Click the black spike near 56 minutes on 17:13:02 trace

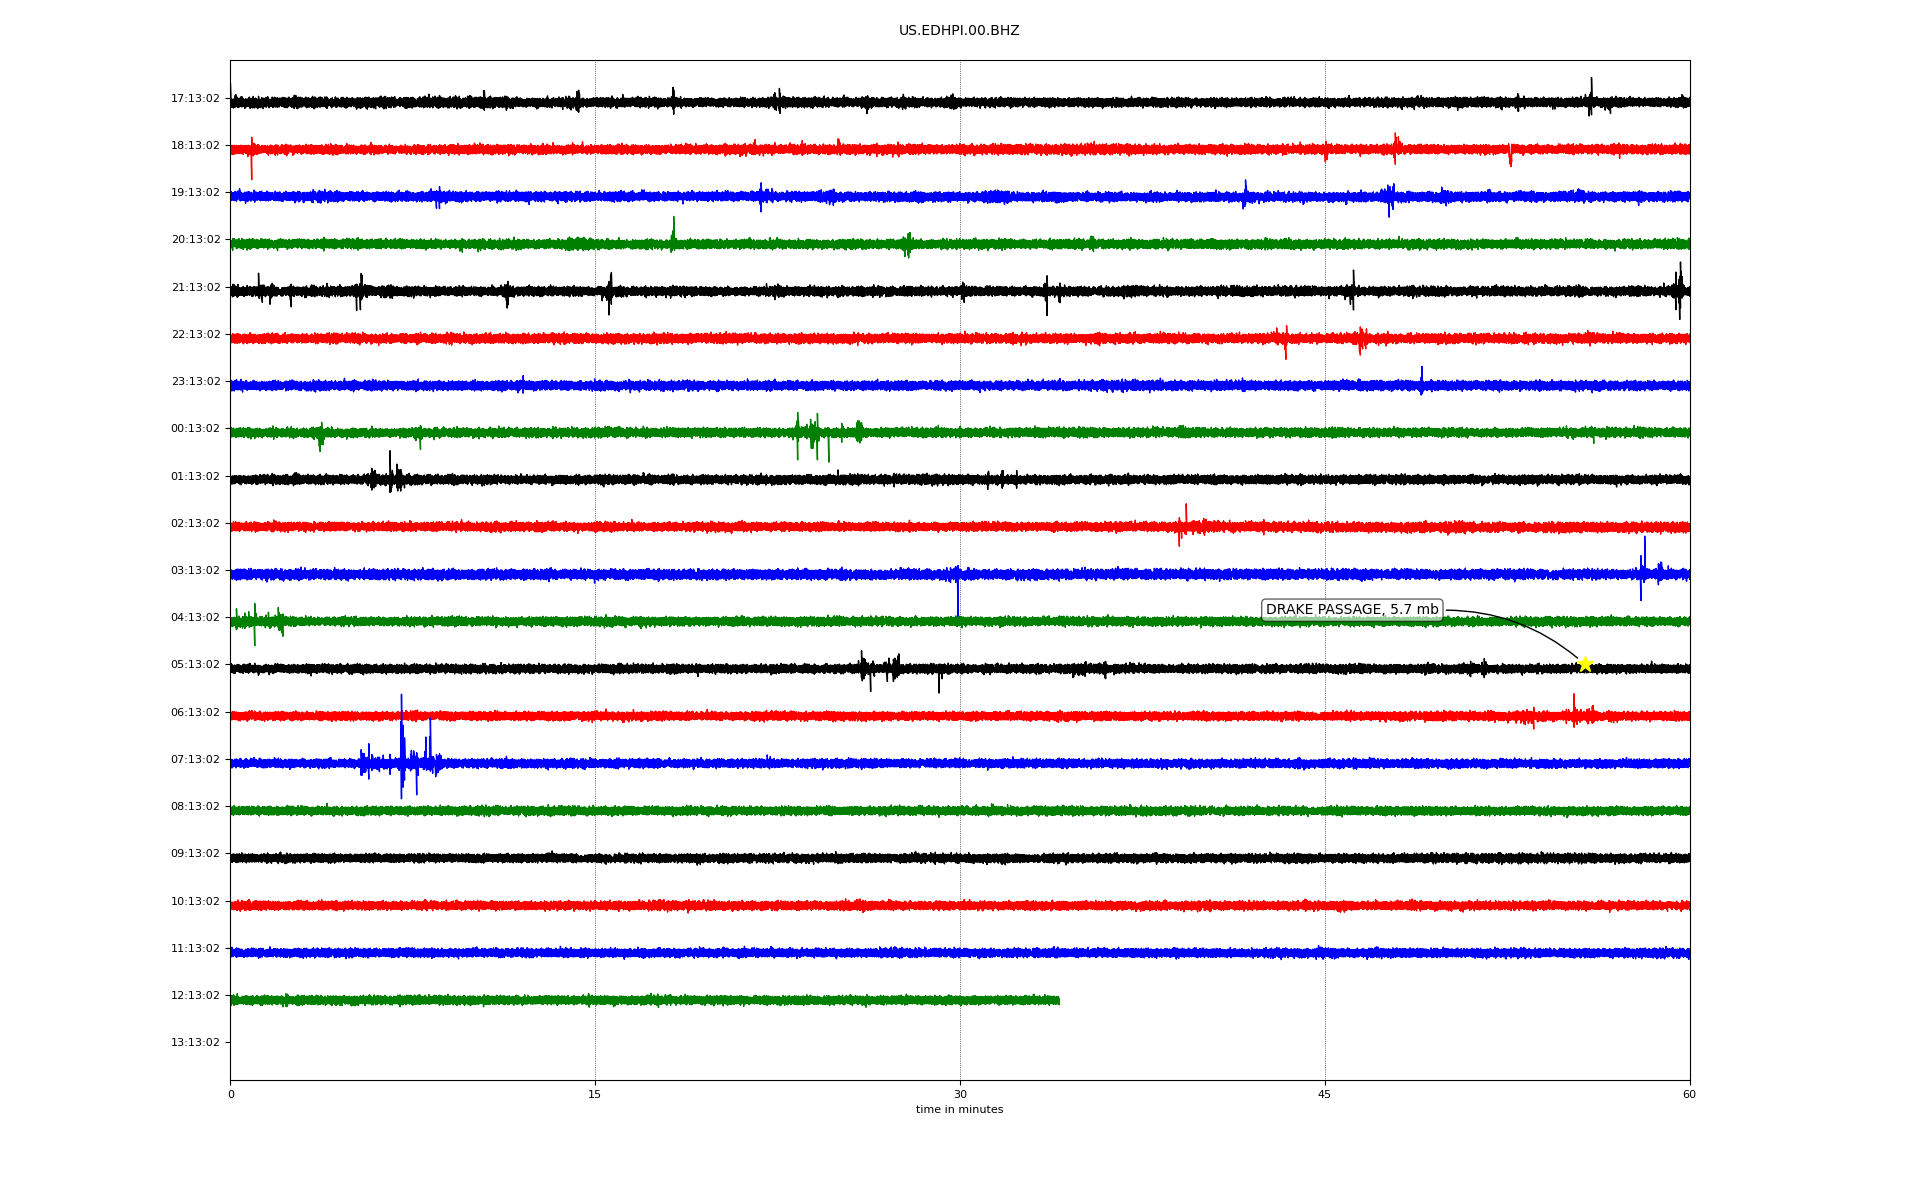1591,96
